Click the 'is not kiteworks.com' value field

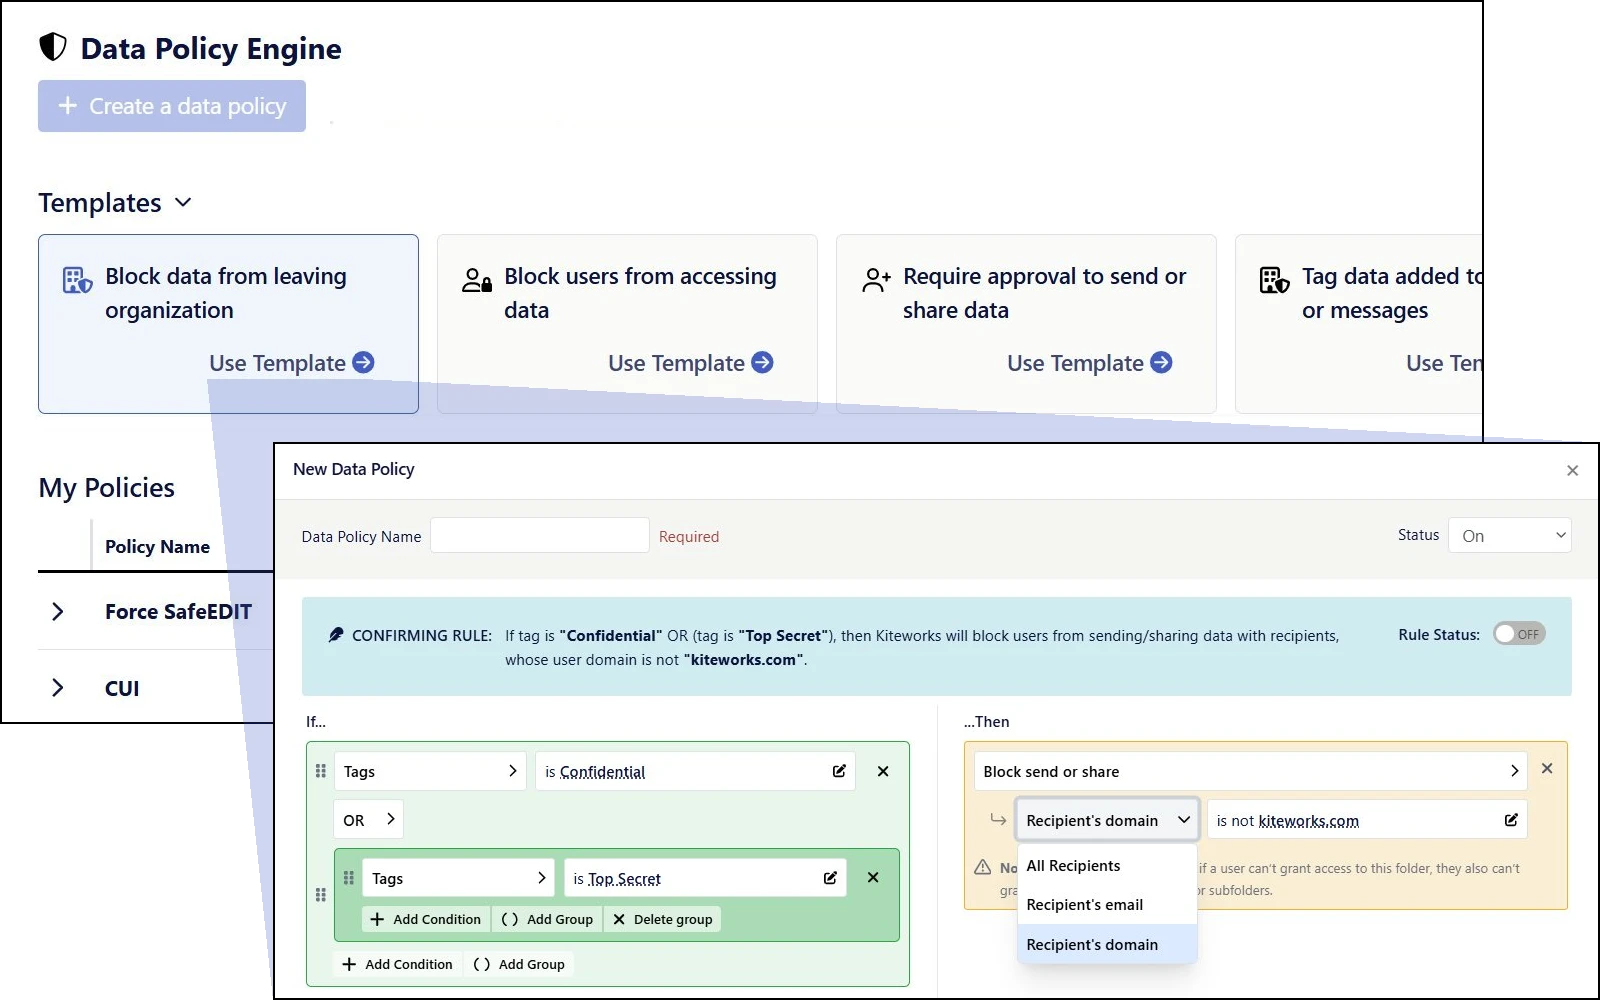[x=1367, y=820]
